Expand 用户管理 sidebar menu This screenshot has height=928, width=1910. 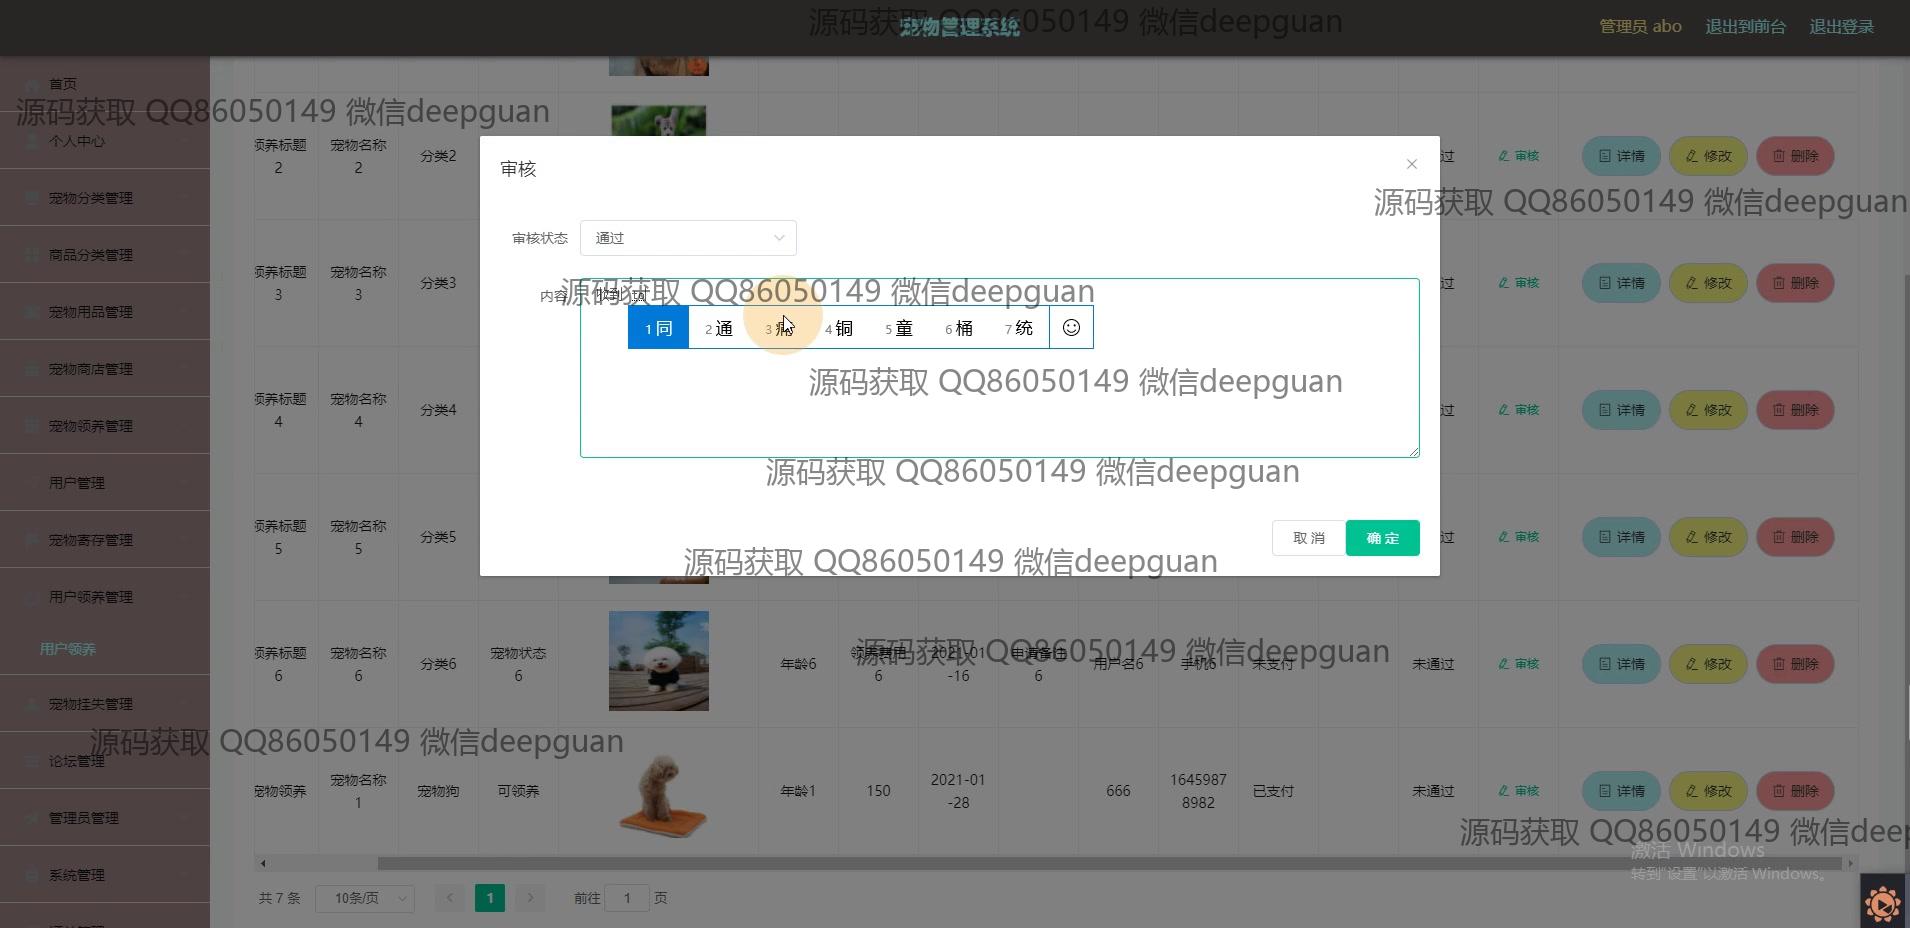pyautogui.click(x=105, y=483)
